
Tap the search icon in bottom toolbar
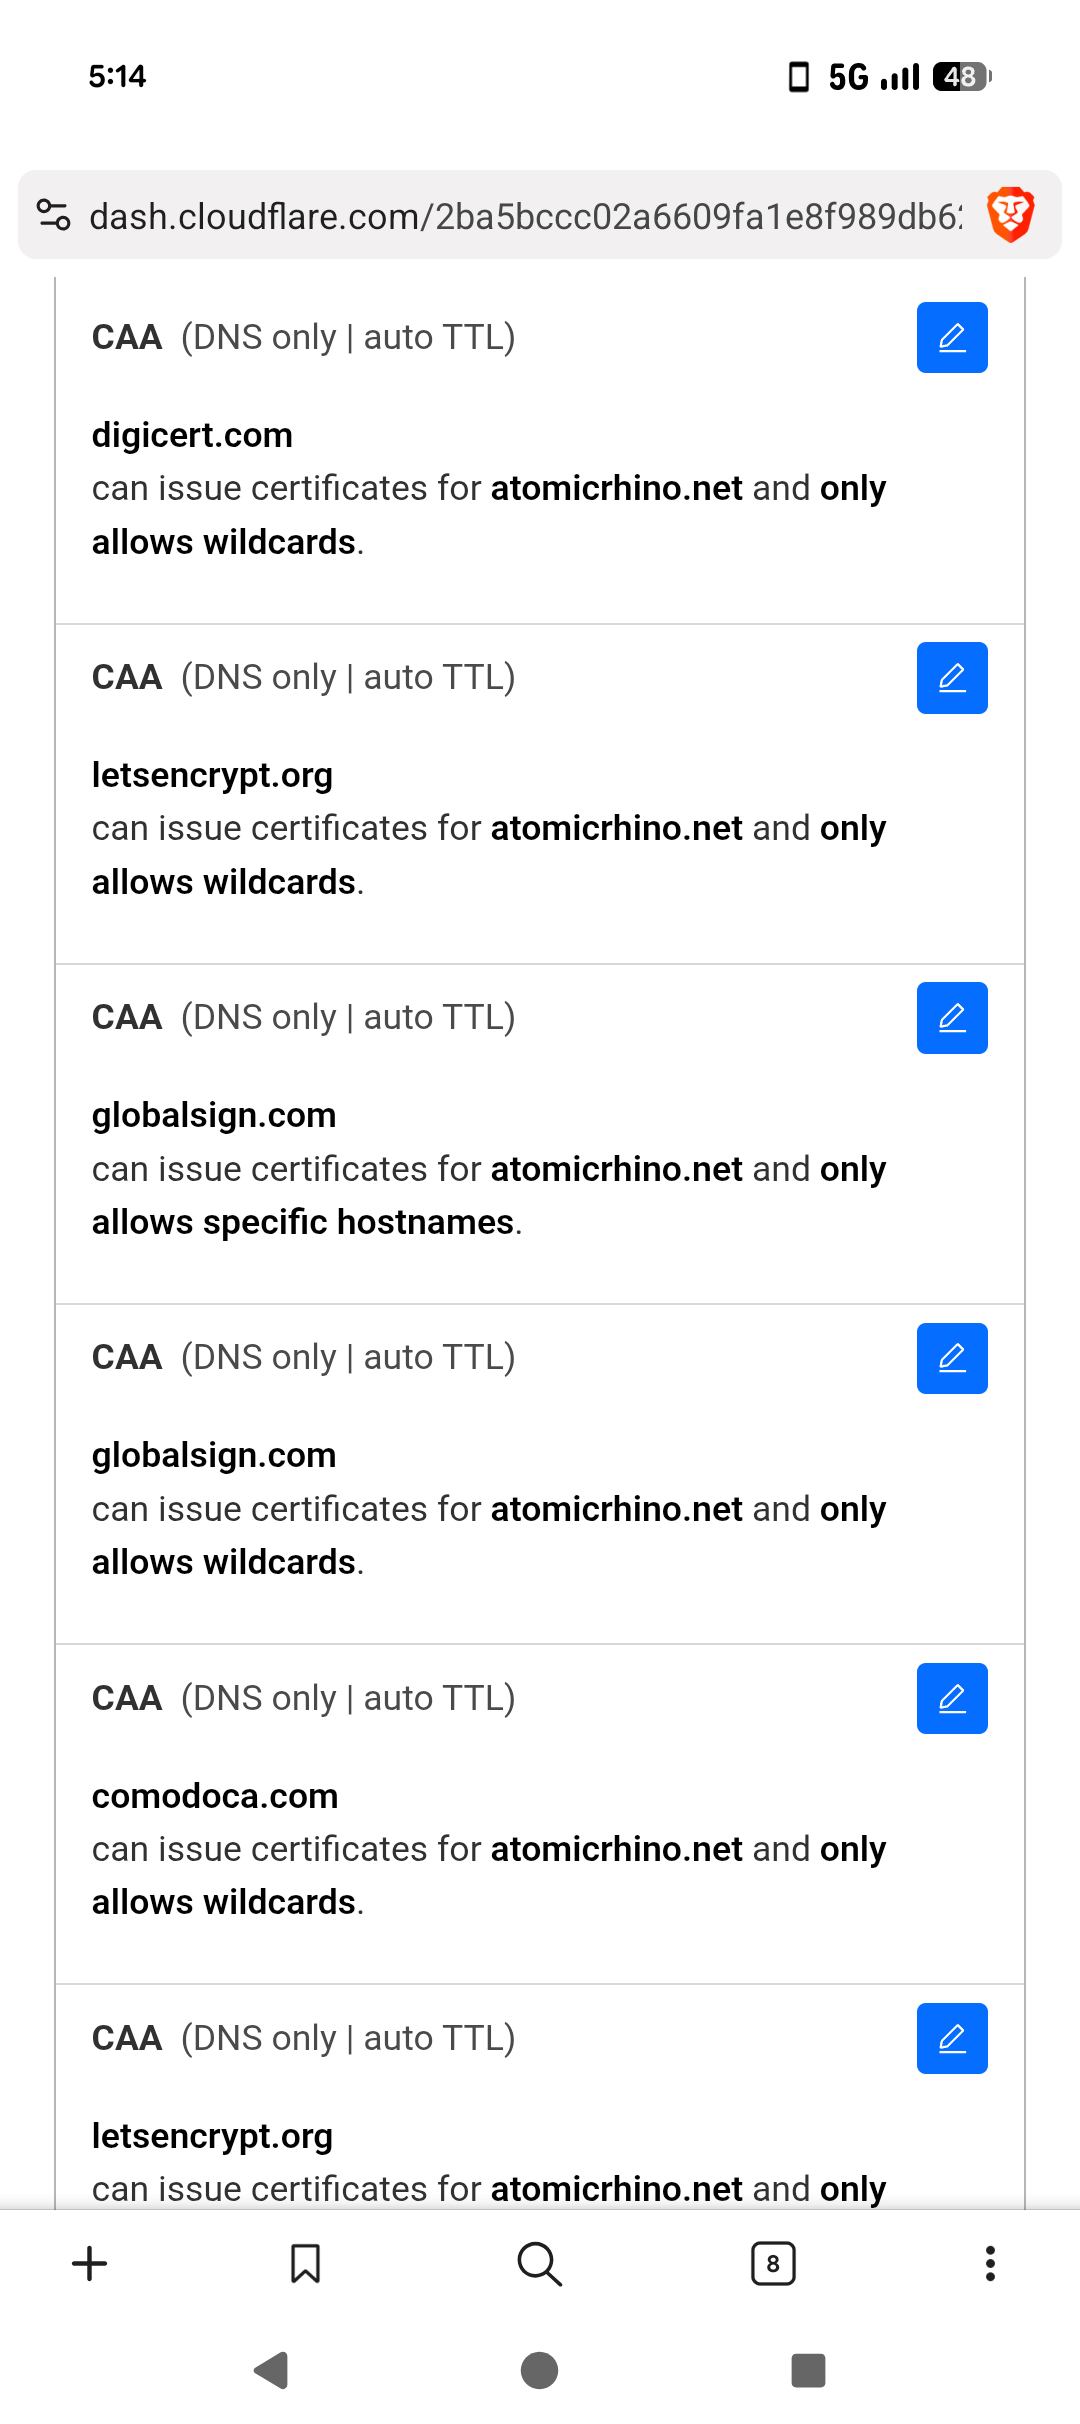tap(539, 2264)
